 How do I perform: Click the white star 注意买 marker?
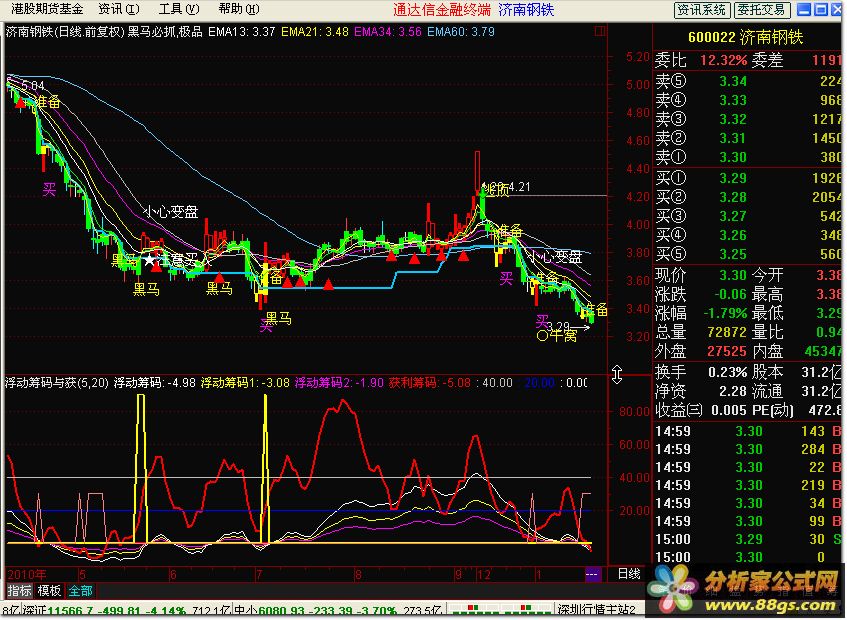pos(149,260)
